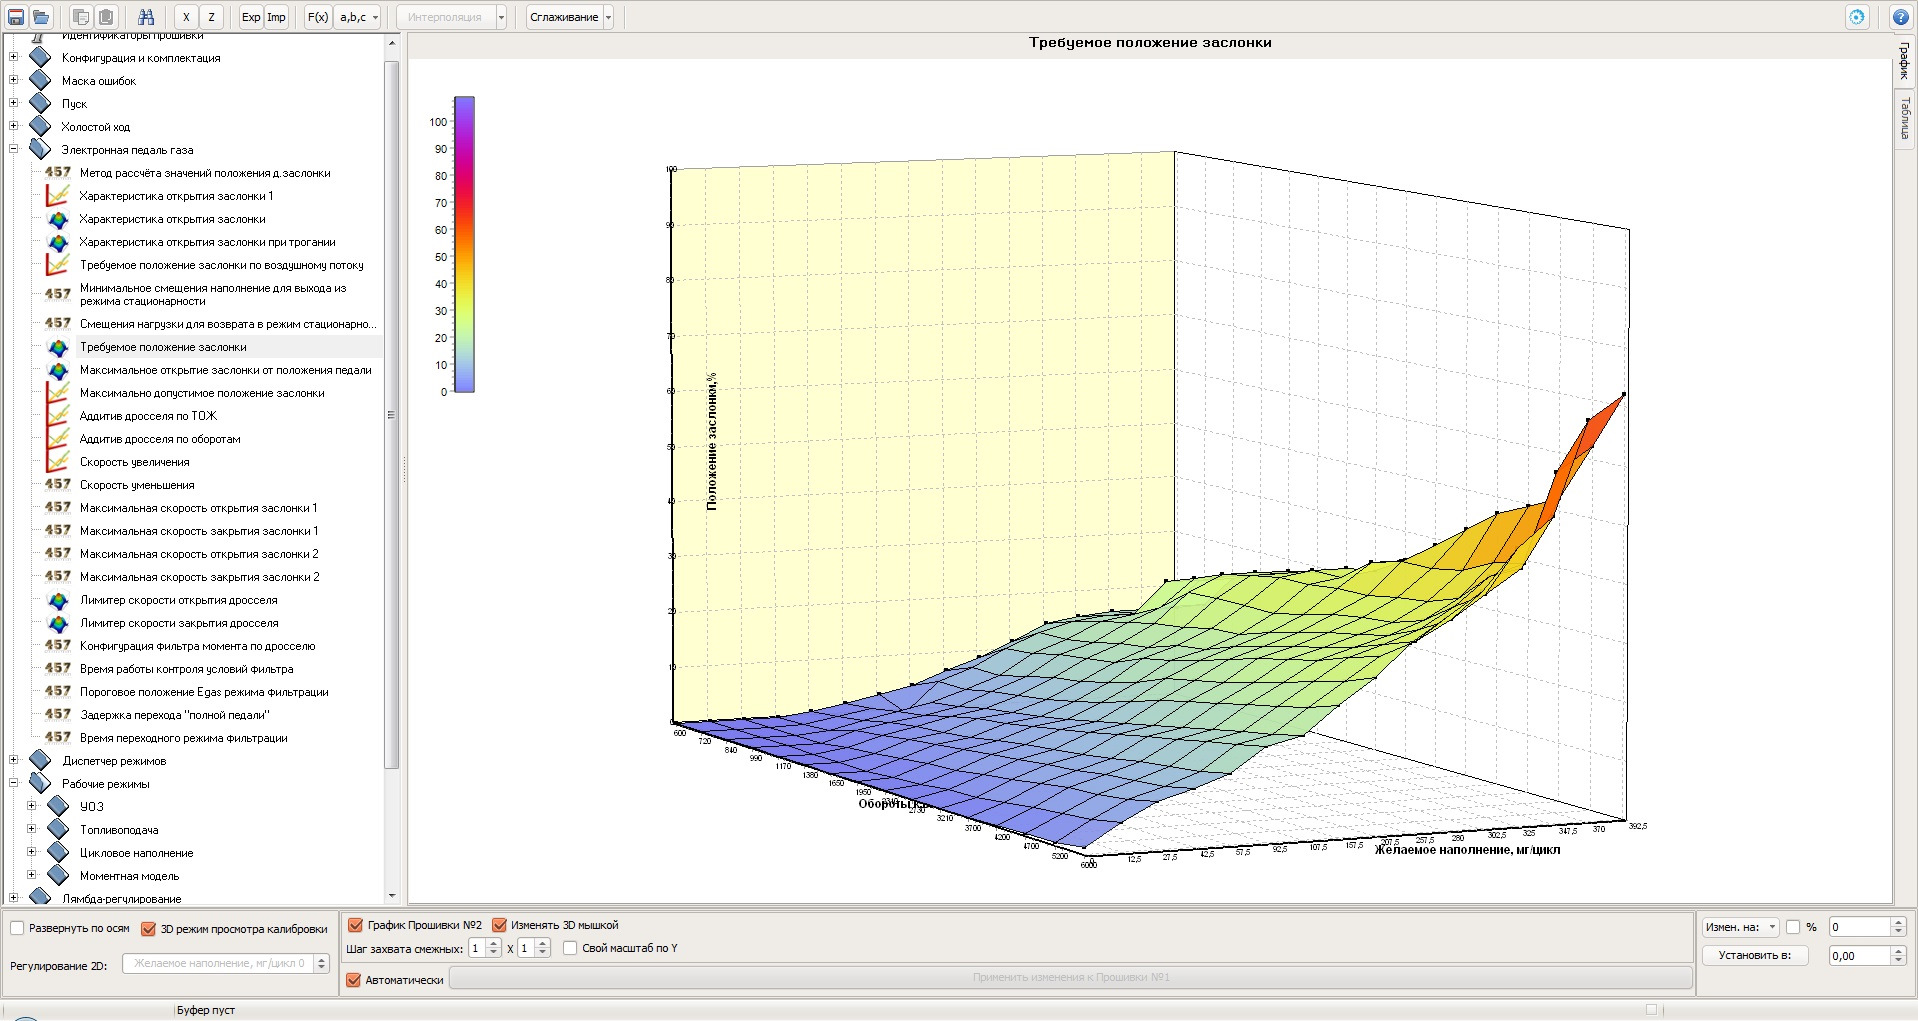The image size is (1918, 1021).
Task: Uncheck График Прошивки №2 checkbox
Action: click(356, 925)
